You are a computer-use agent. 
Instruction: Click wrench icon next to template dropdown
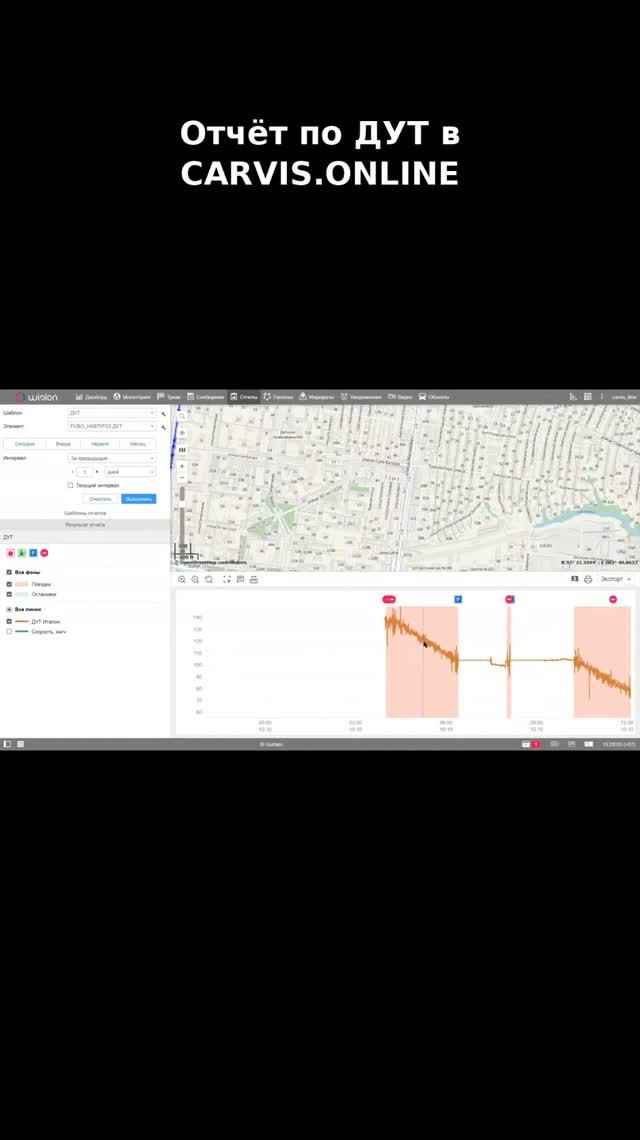(164, 414)
